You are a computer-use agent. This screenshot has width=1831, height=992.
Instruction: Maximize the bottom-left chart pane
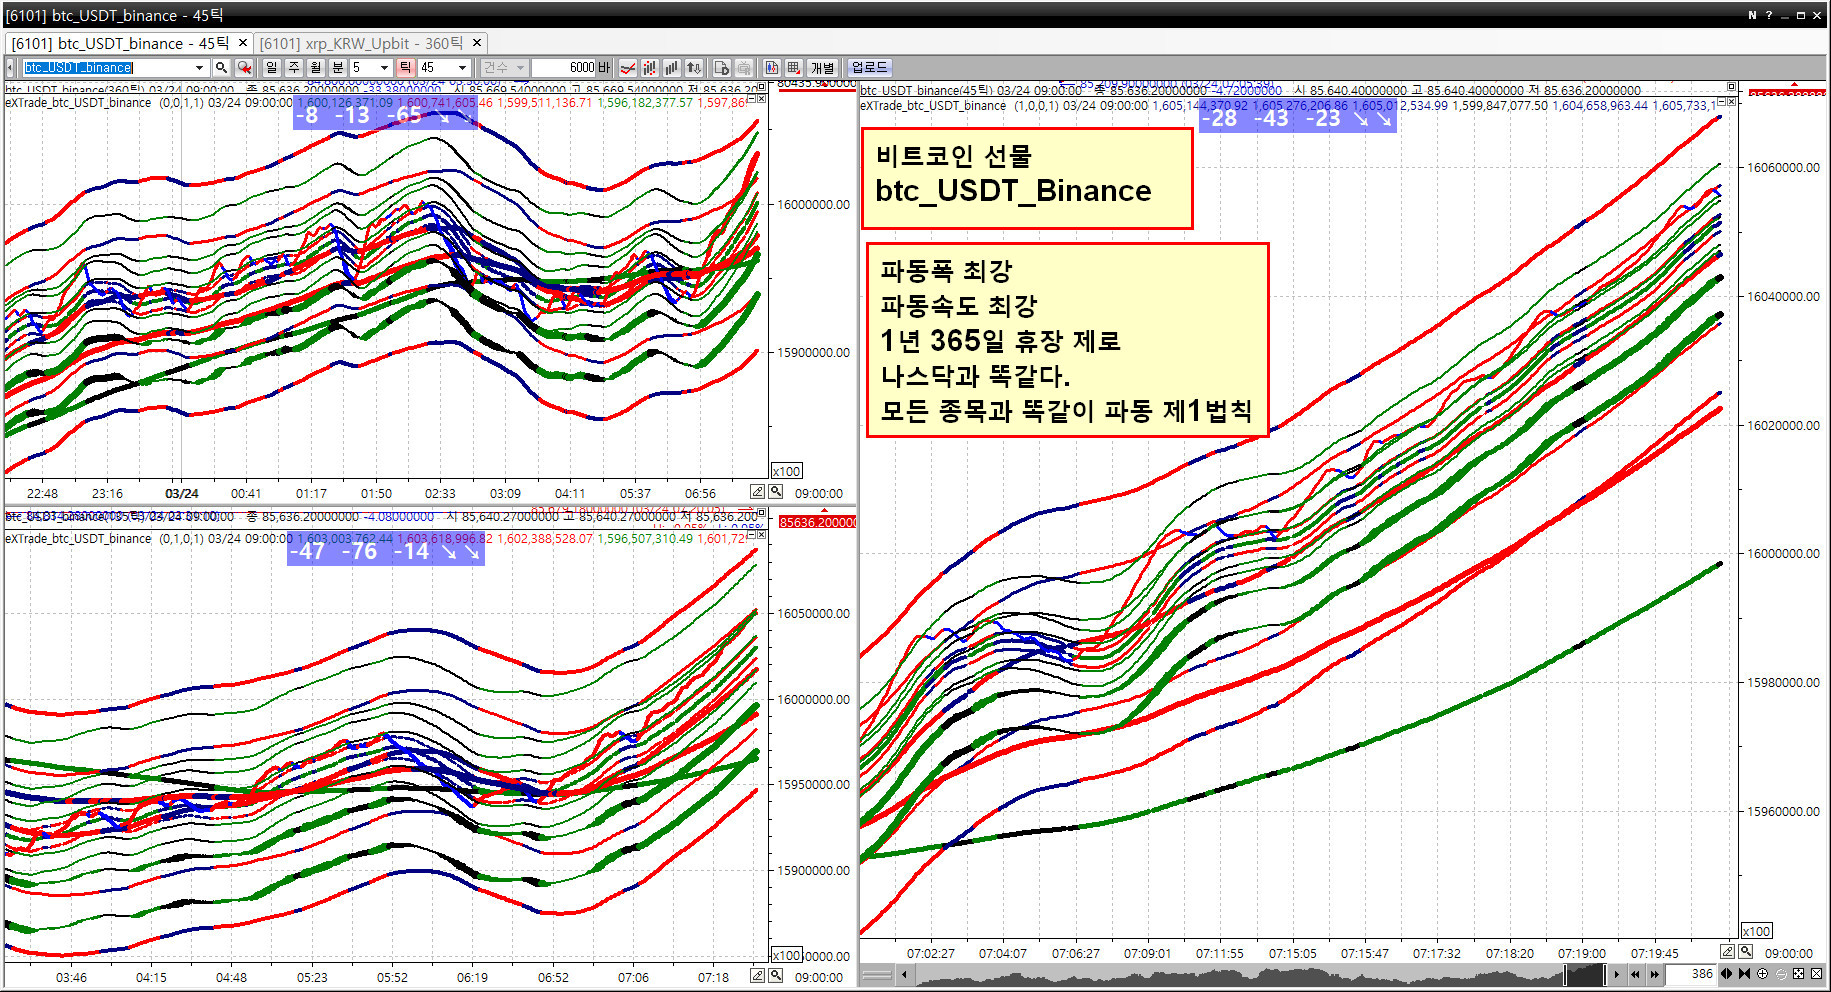[x=761, y=514]
